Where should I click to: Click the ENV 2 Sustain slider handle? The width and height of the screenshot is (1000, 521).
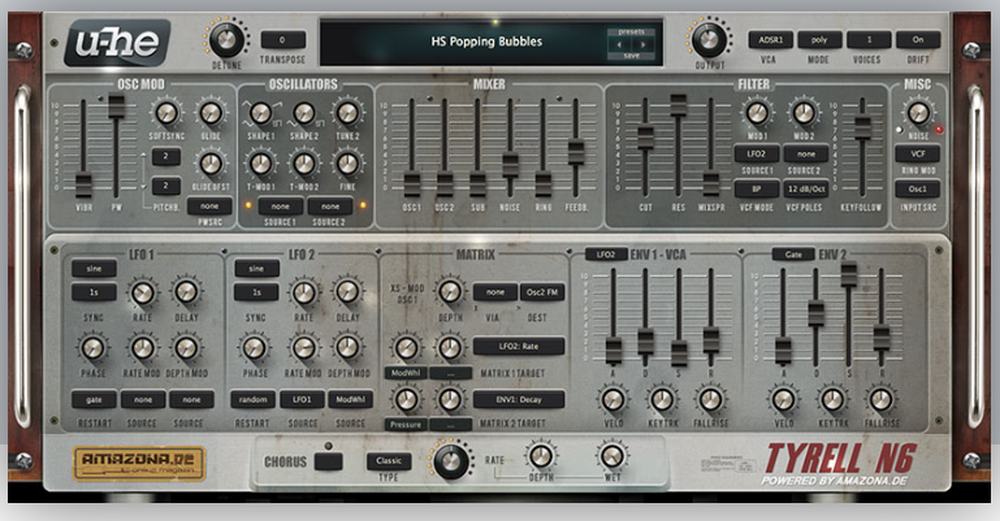849,274
